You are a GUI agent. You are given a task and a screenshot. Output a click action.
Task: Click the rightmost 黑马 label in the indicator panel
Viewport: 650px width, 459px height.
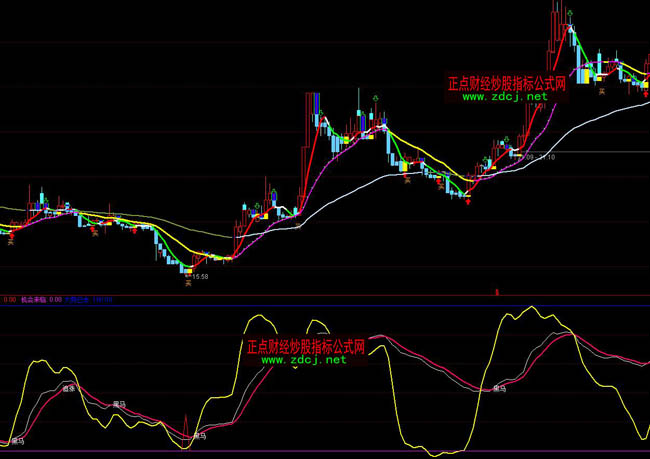(486, 388)
